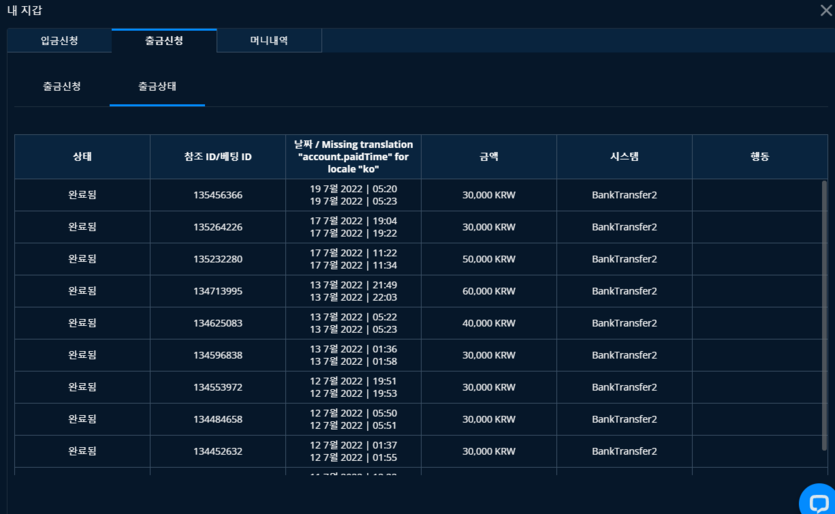
Task: Click 30,000 KRW in row 134596838
Action: [489, 355]
